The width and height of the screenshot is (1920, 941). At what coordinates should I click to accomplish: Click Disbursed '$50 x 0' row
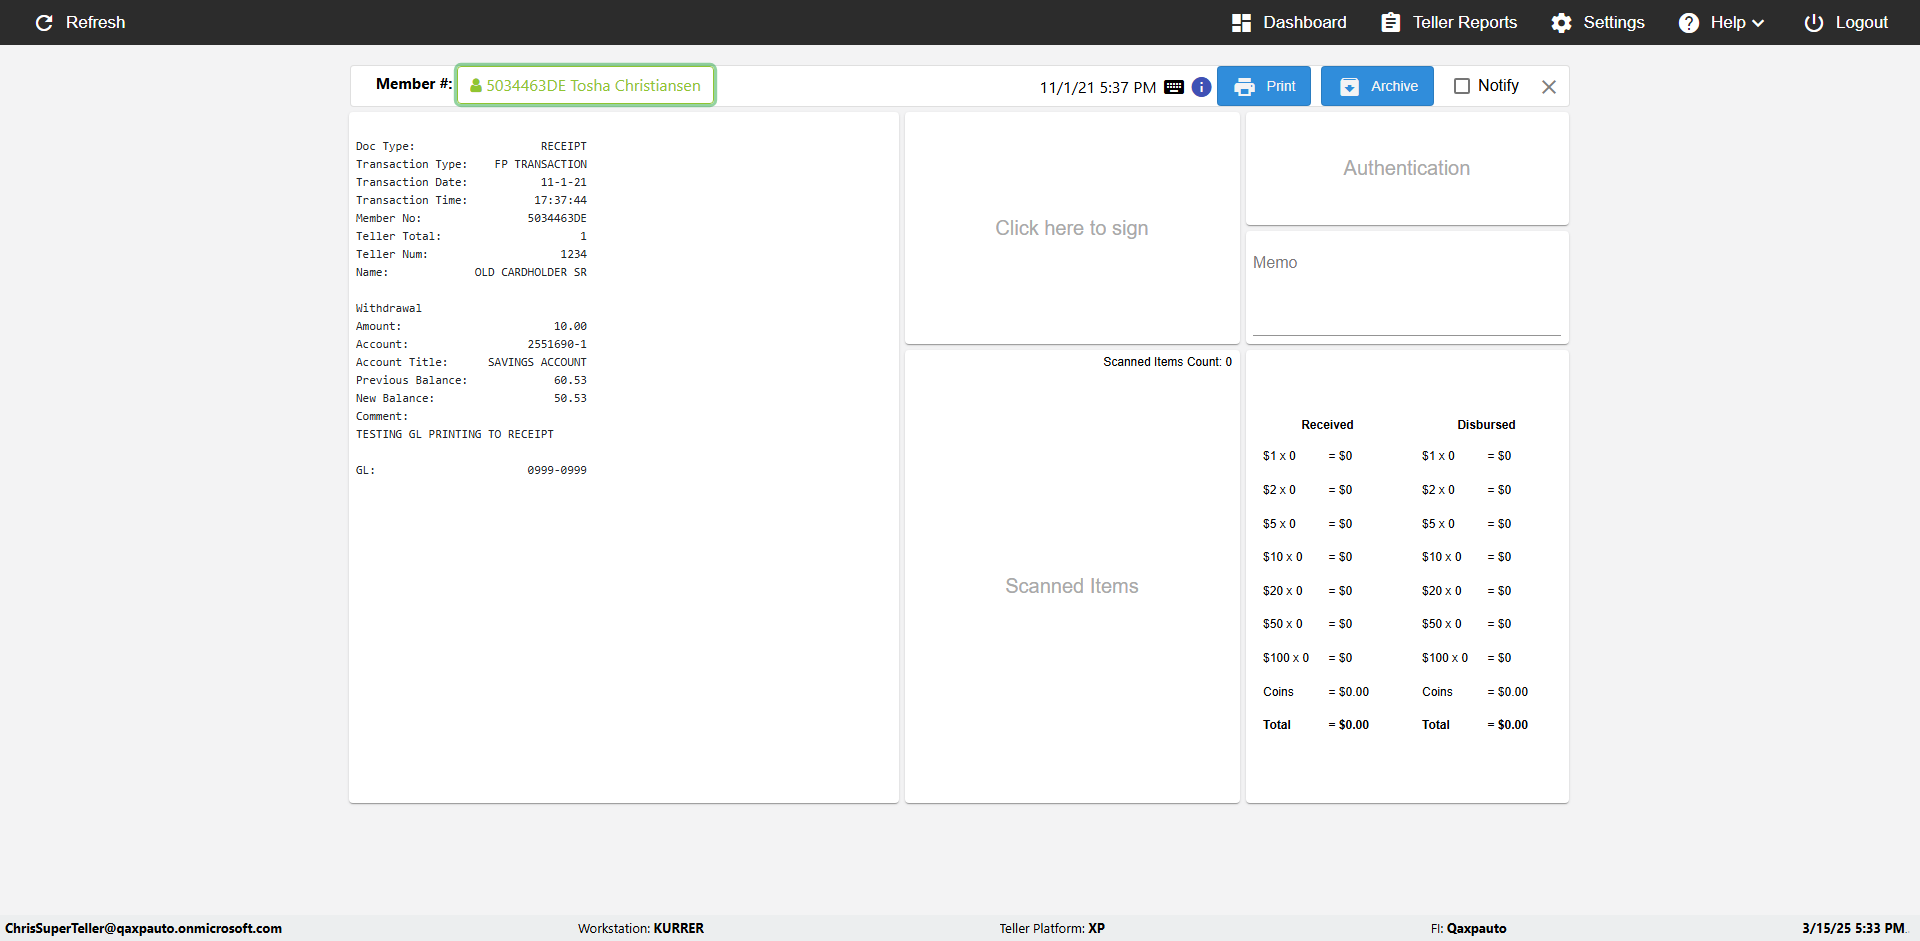pos(1467,624)
